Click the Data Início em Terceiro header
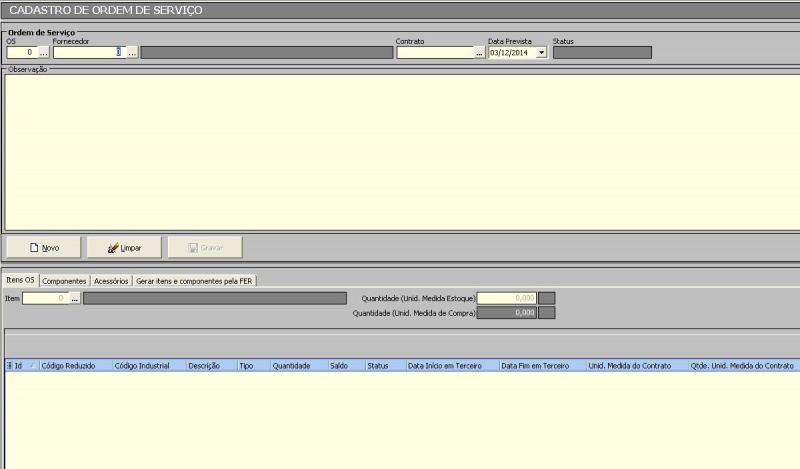800x469 pixels. coord(449,367)
